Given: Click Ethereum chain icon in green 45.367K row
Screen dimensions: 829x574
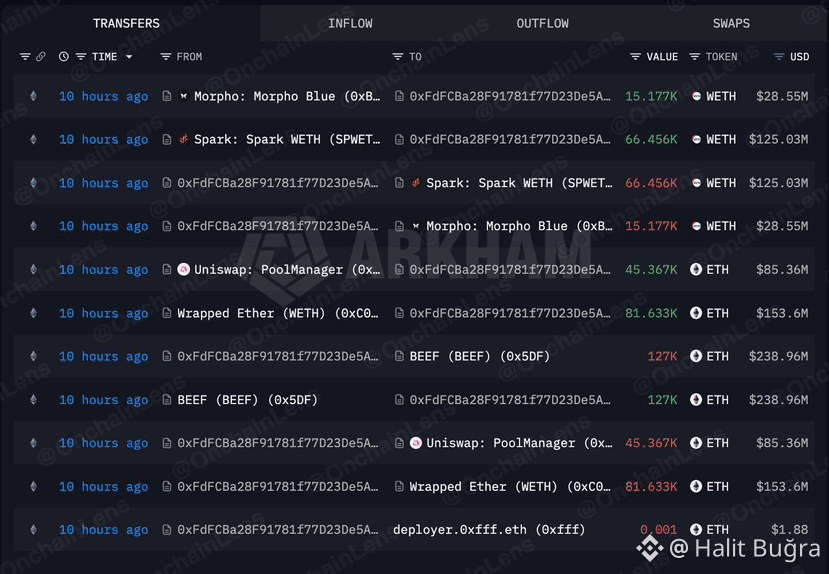Looking at the screenshot, I should (x=33, y=270).
